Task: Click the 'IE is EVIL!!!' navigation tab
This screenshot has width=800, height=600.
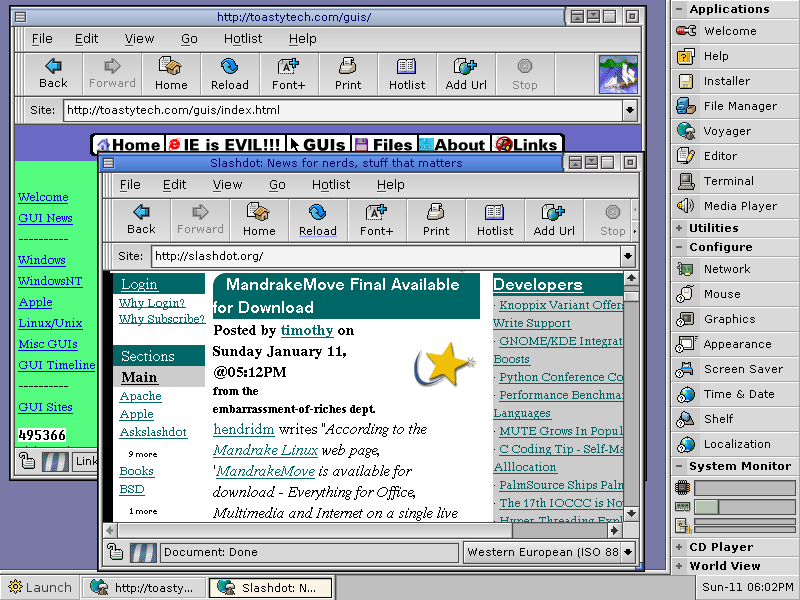Action: click(x=225, y=145)
